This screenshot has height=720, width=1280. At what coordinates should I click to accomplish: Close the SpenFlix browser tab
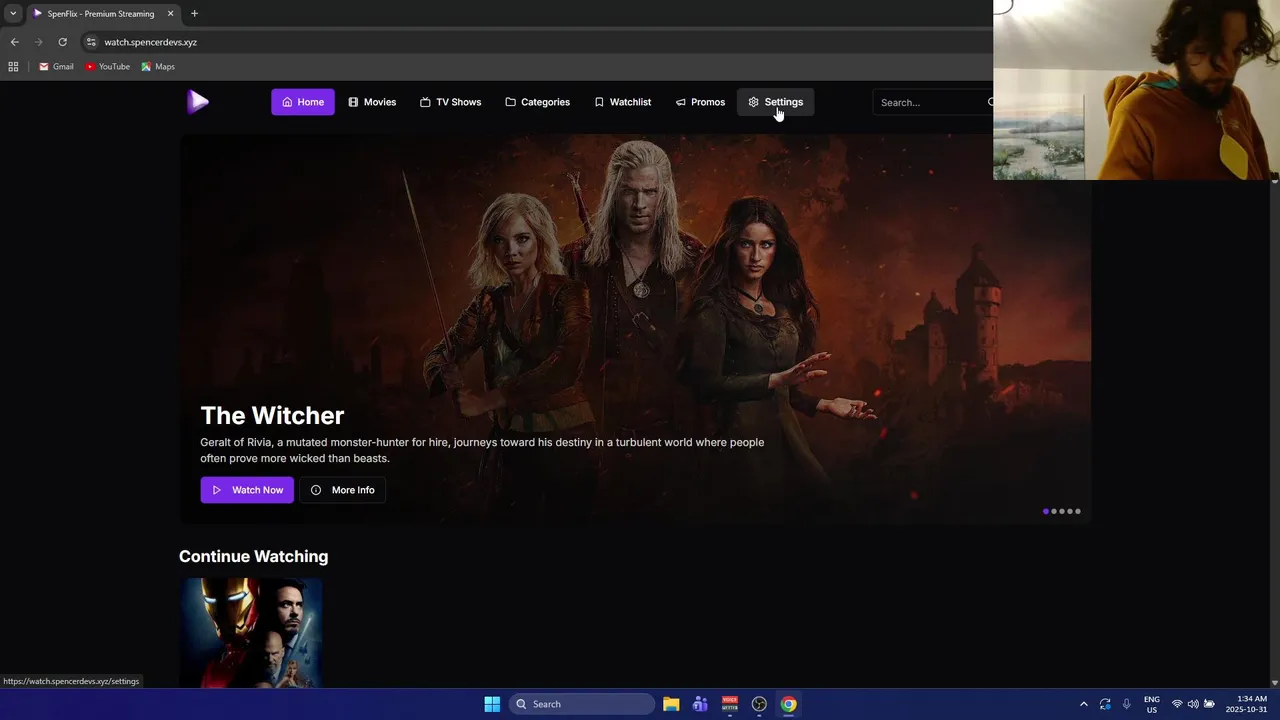[x=170, y=14]
